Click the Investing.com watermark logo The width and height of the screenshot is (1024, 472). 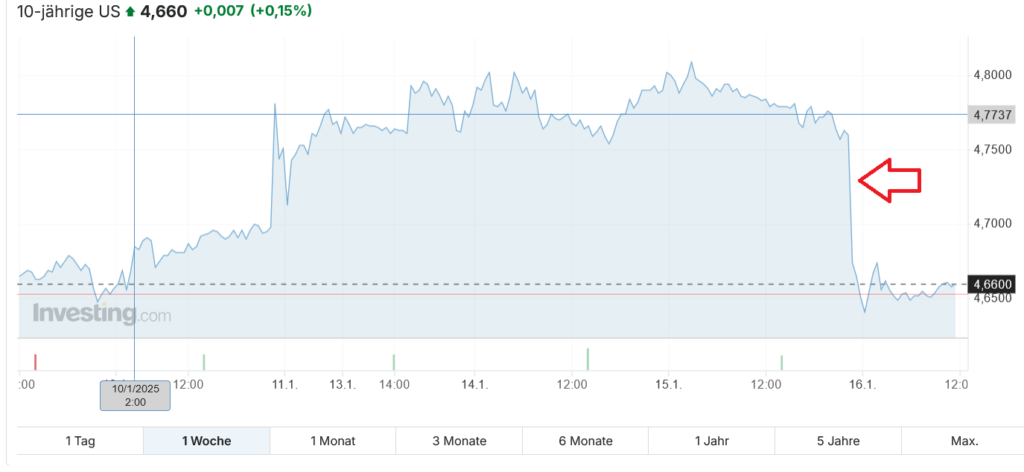pos(101,314)
